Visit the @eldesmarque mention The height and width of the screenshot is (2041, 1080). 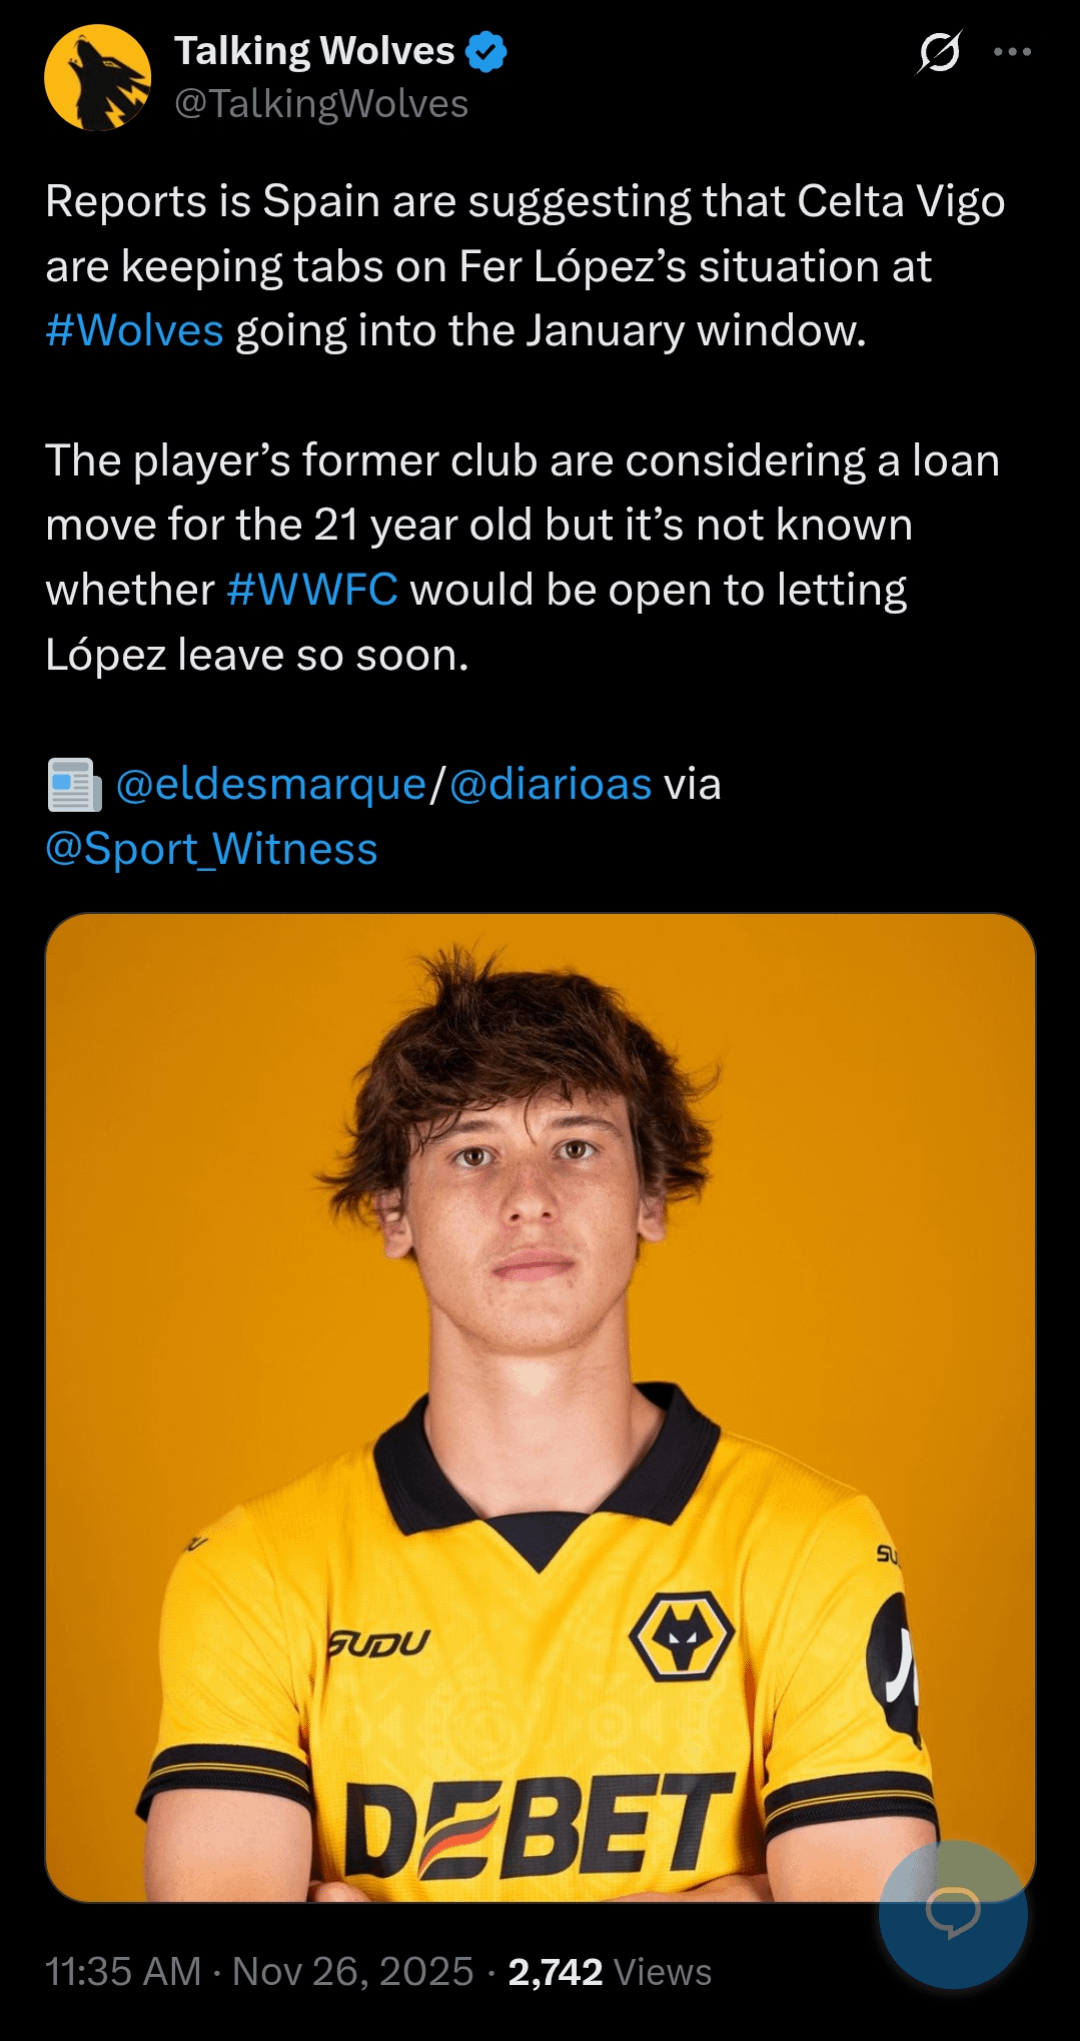(x=271, y=785)
